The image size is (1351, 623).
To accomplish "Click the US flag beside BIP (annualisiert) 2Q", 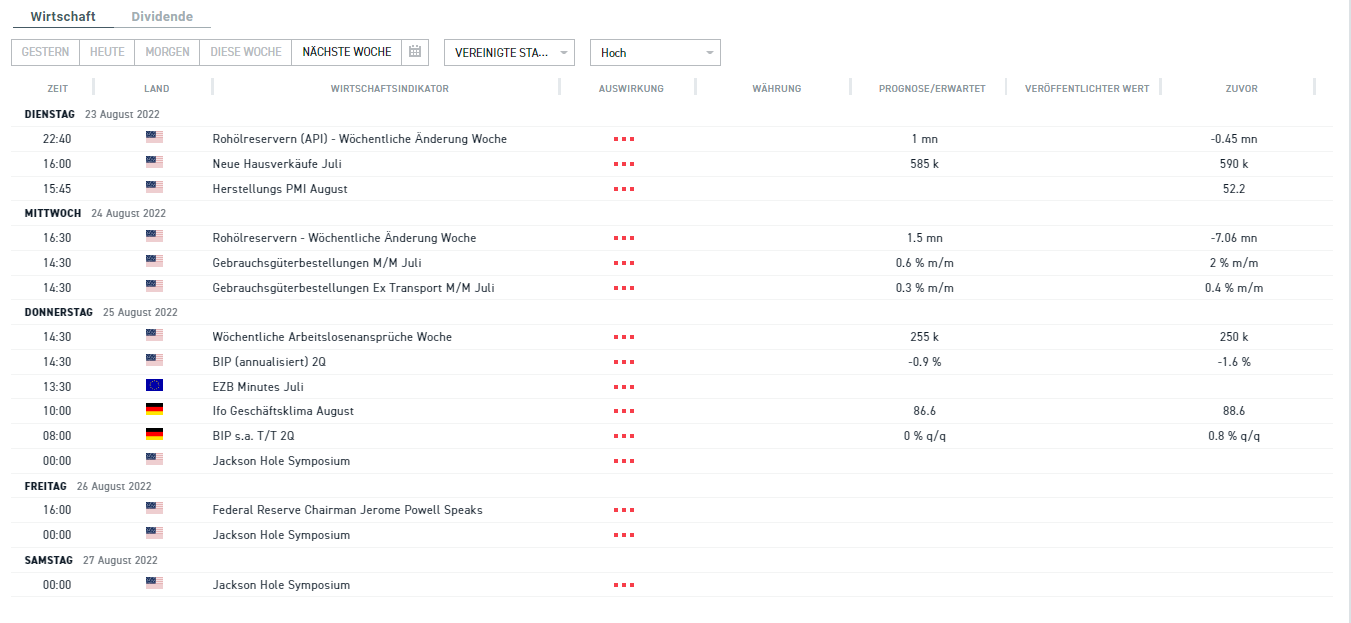I will [154, 361].
